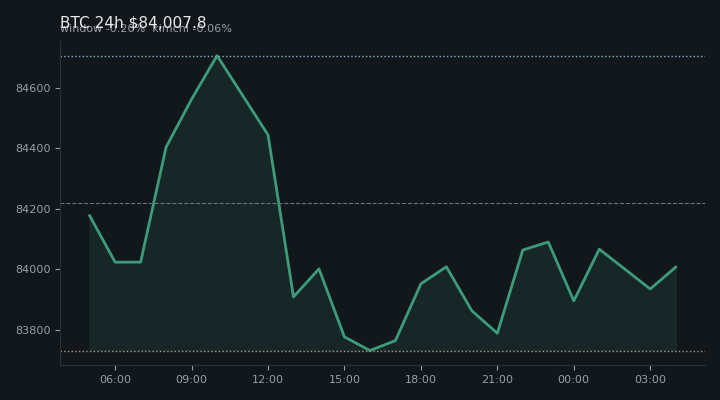
Task: Click the 21:00 time axis label
Action: click(497, 379)
